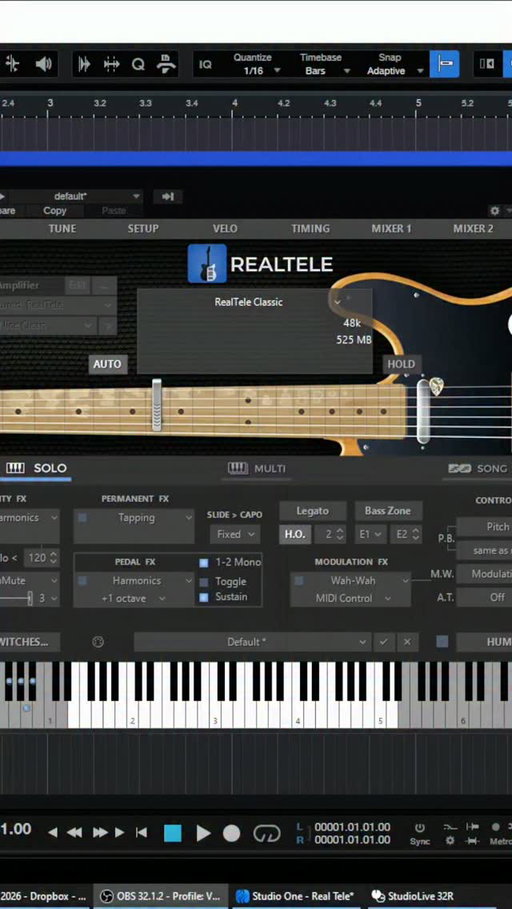Toggle the blue Snap to grid button
Screen dimensions: 512x909
click(x=444, y=64)
